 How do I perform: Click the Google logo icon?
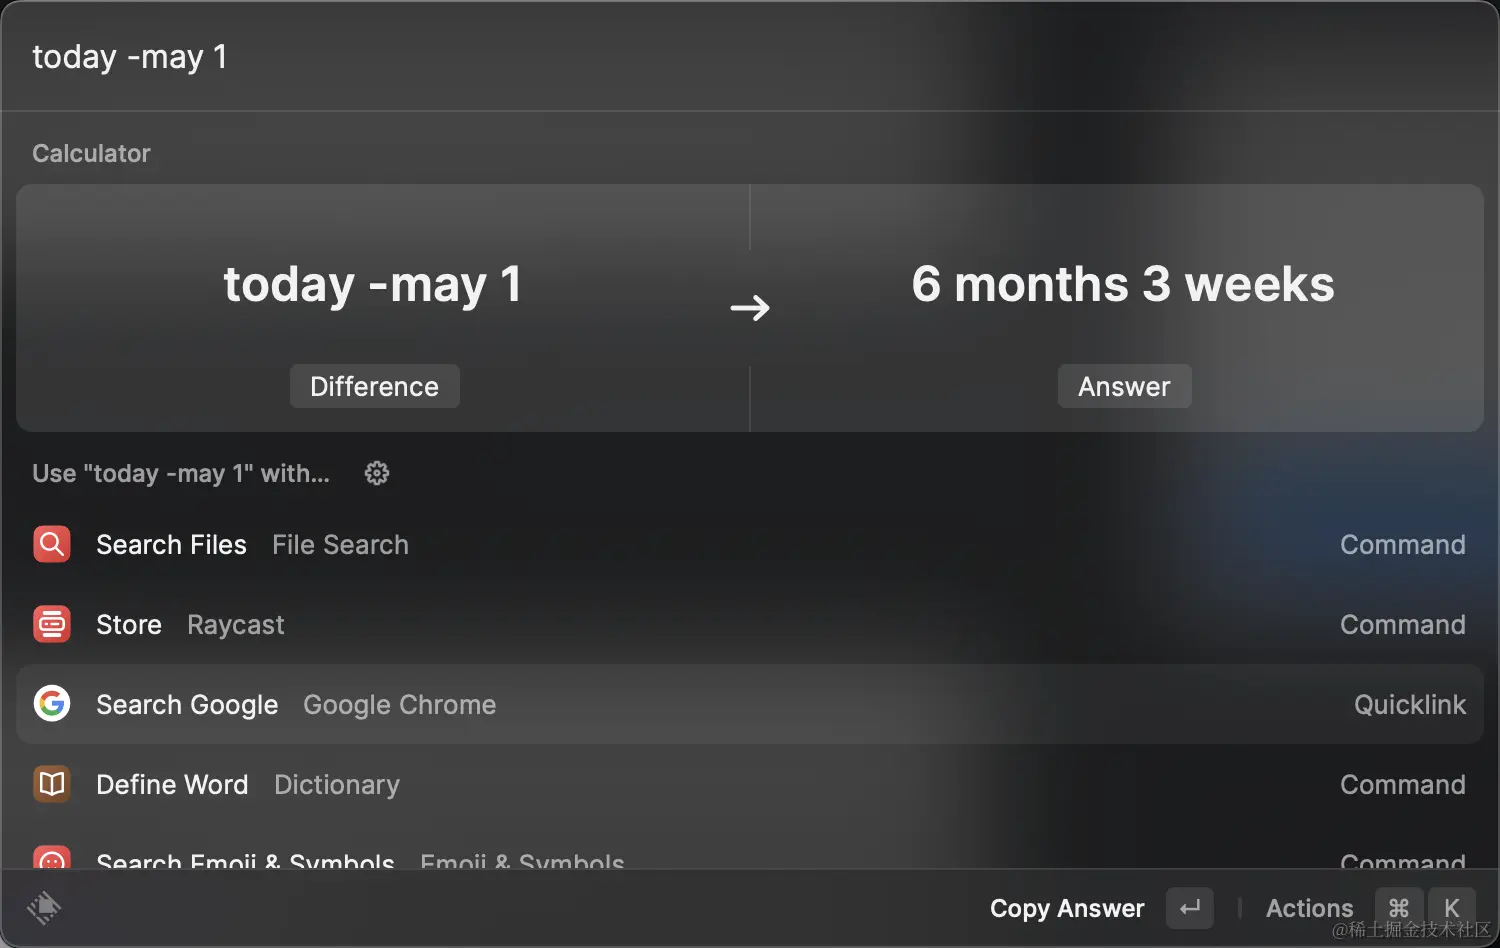coord(52,704)
